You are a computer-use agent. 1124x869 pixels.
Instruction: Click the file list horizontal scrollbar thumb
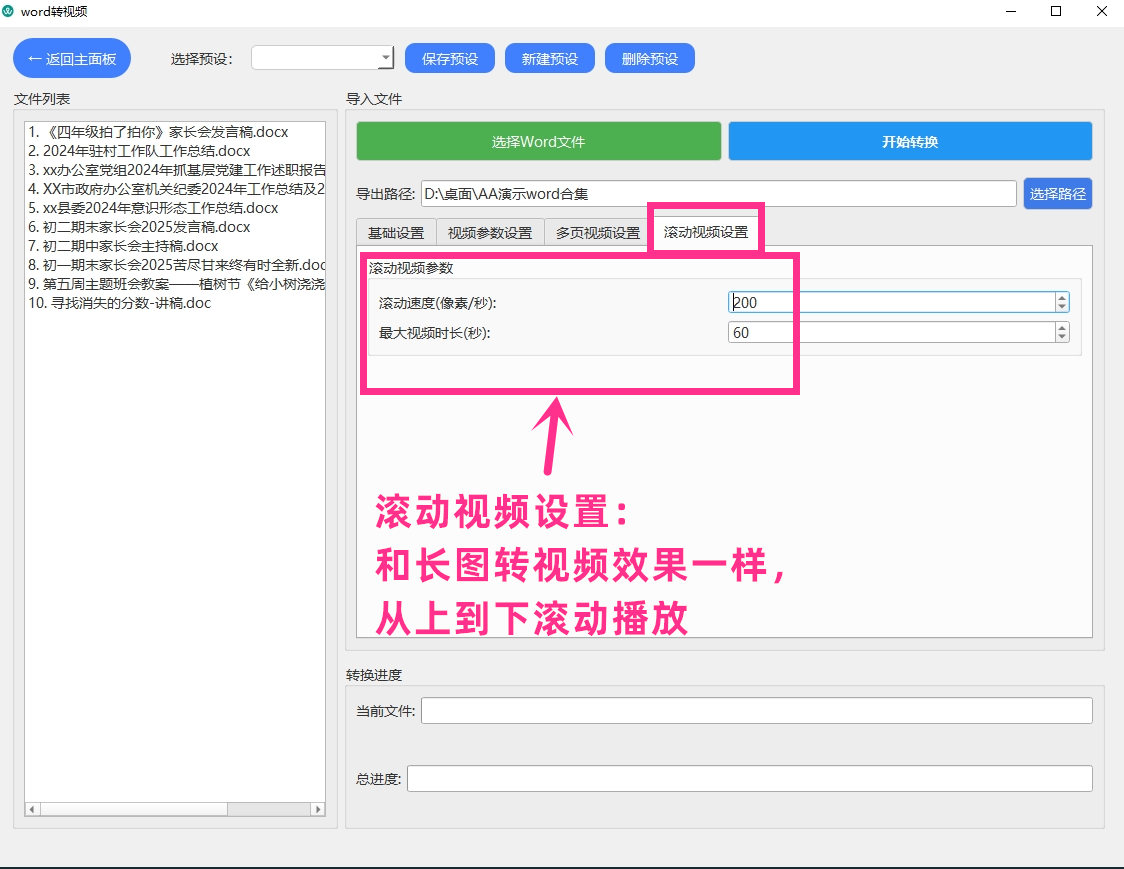[x=134, y=809]
